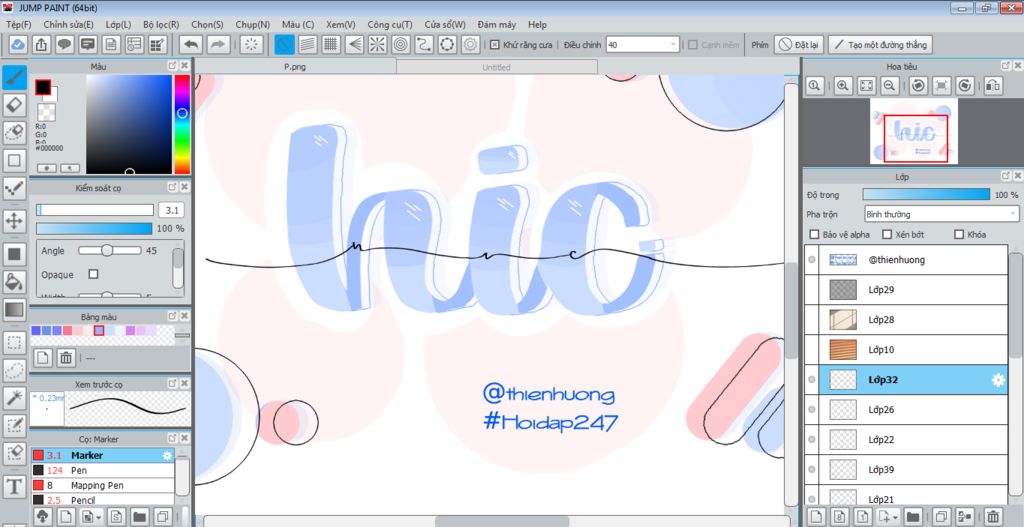Enable the concentric circle snap guide

(401, 44)
